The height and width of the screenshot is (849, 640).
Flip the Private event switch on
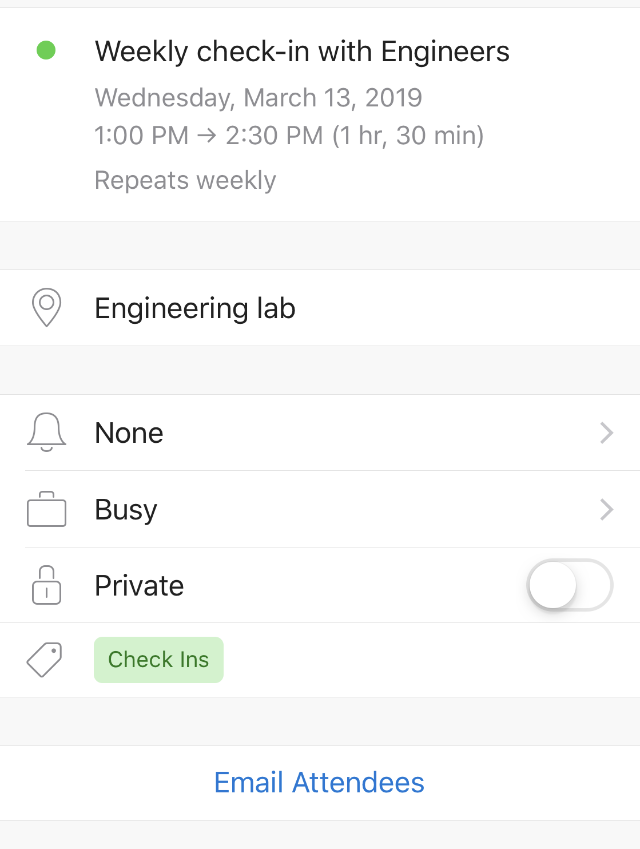point(569,586)
